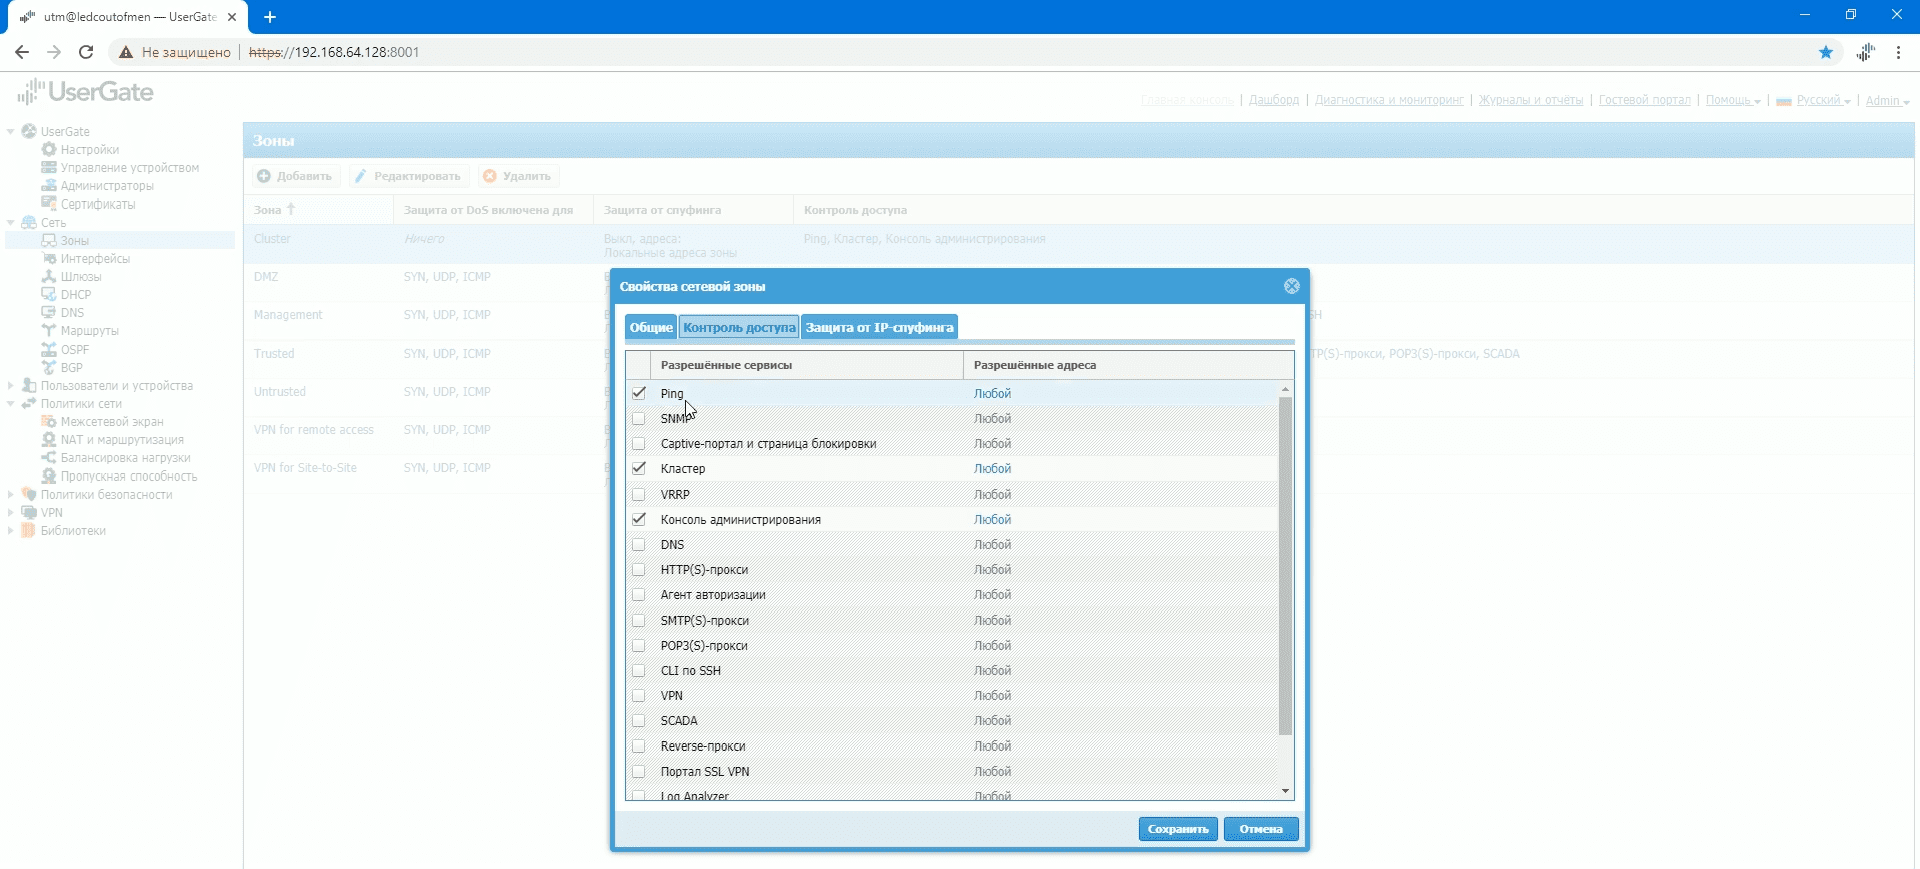Click the pencil icon of Редактировать
The width and height of the screenshot is (1920, 869).
coord(361,176)
